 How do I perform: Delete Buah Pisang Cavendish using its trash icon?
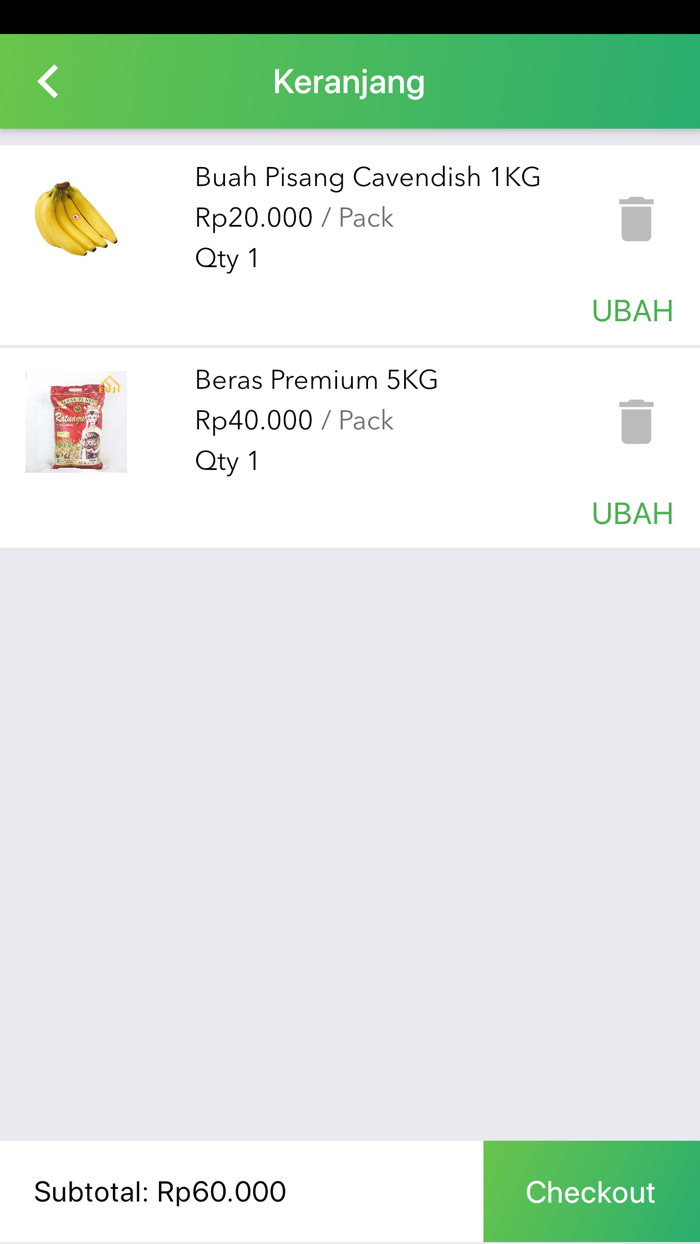coord(636,218)
